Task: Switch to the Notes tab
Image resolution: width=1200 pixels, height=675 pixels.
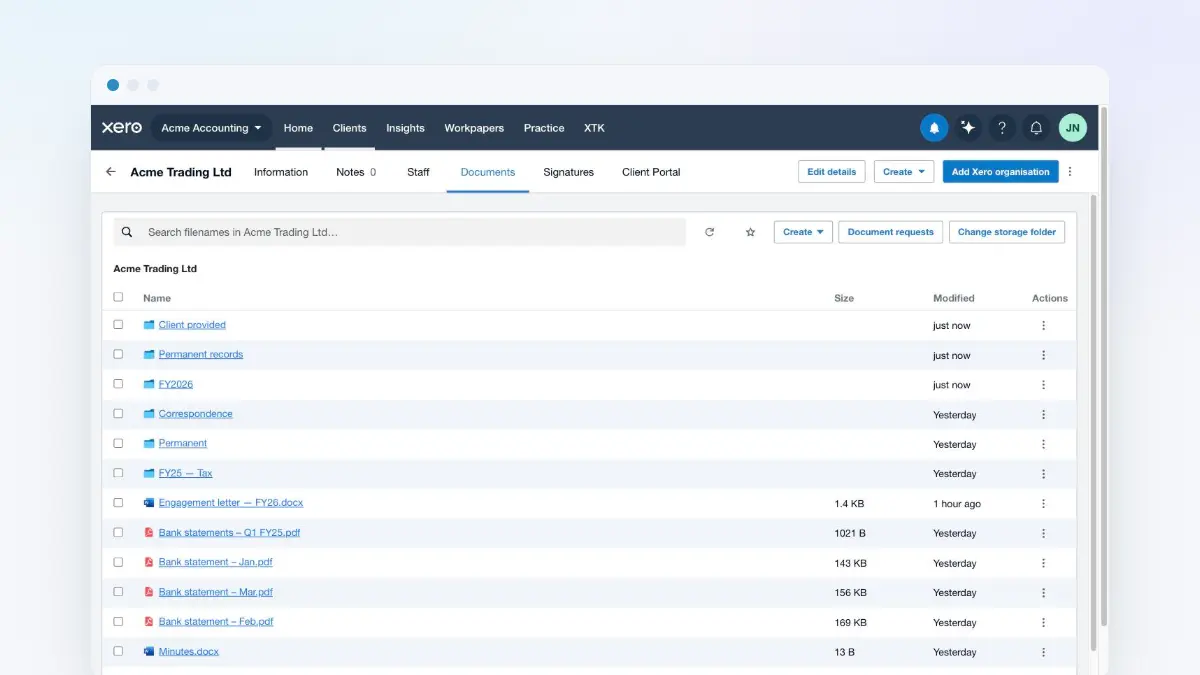Action: pos(356,172)
